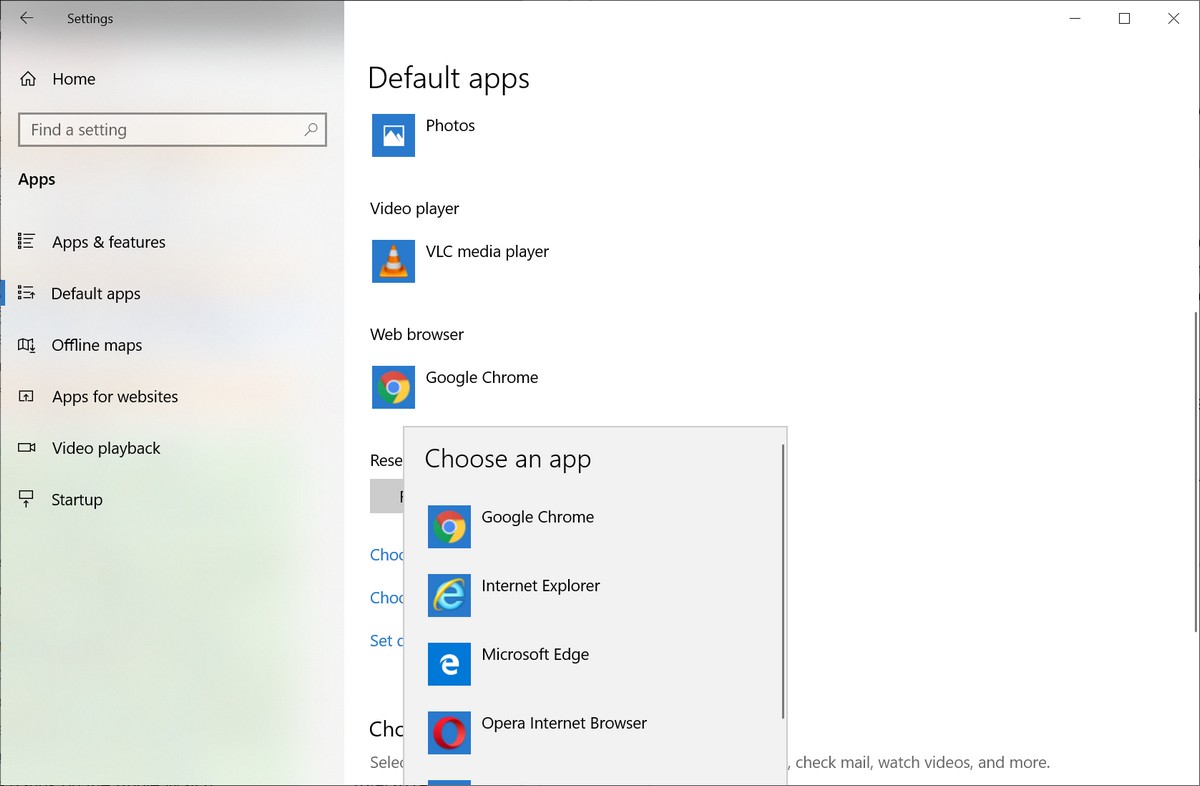
Task: Click the Default apps page scrollbar
Action: [x=1196, y=470]
